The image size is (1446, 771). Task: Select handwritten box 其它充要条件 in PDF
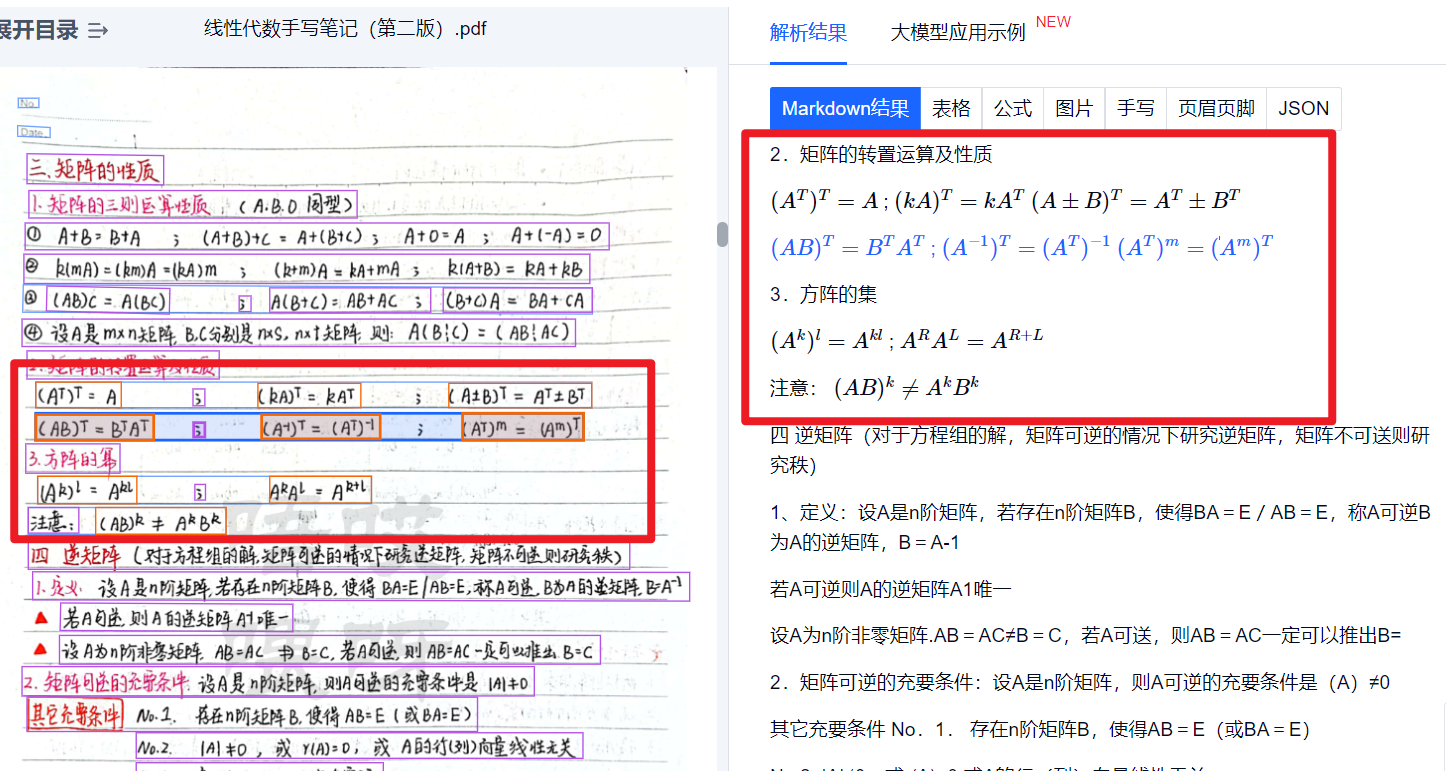[75, 715]
